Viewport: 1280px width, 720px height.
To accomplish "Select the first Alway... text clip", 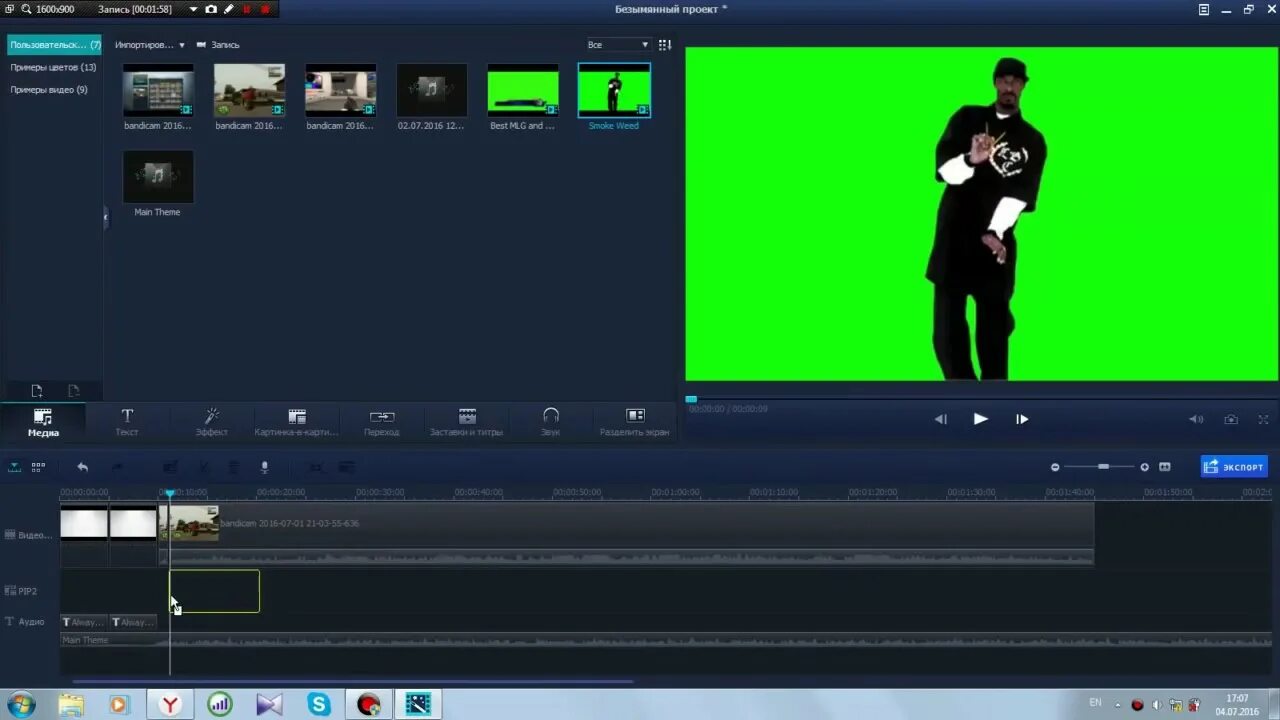I will click(84, 622).
